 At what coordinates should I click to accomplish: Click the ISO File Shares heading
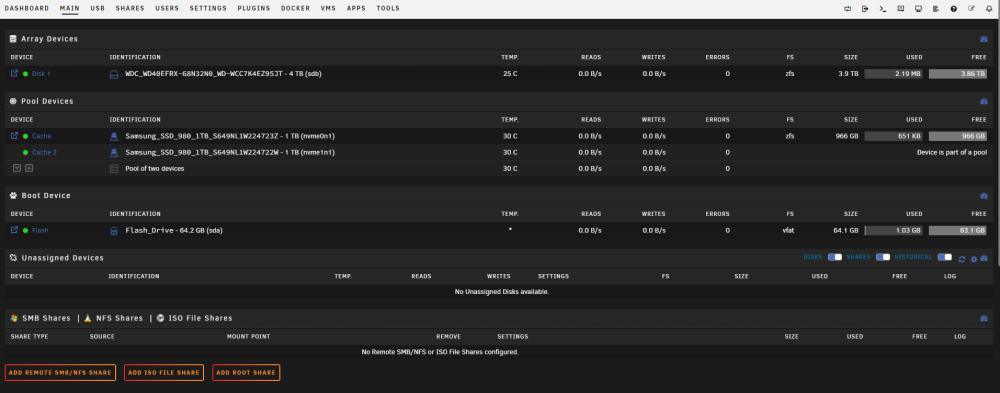(x=200, y=318)
